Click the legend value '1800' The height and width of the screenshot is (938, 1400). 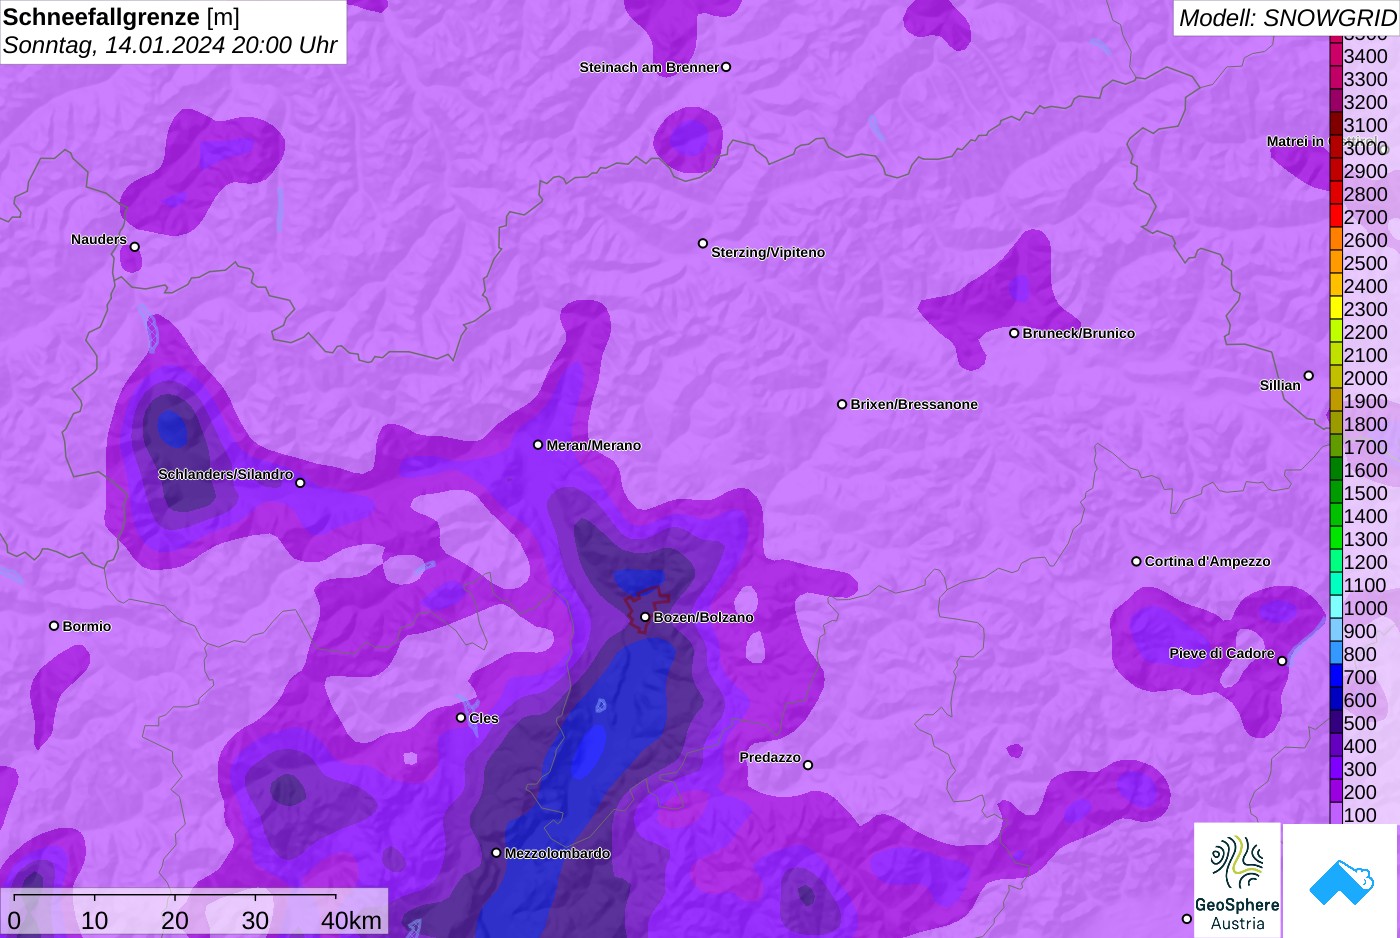tap(1365, 424)
